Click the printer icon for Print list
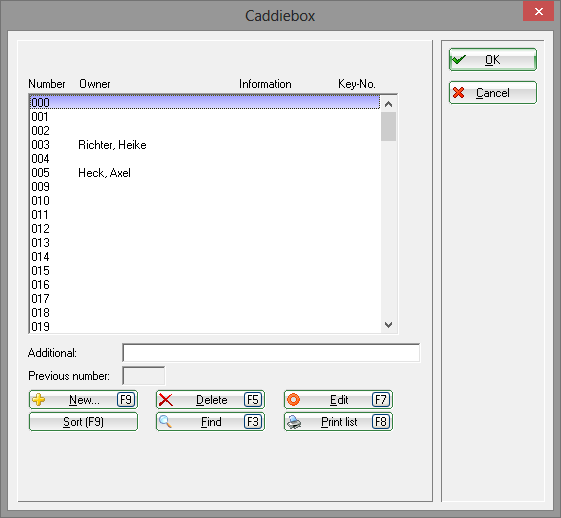The height and width of the screenshot is (518, 561). coord(294,422)
